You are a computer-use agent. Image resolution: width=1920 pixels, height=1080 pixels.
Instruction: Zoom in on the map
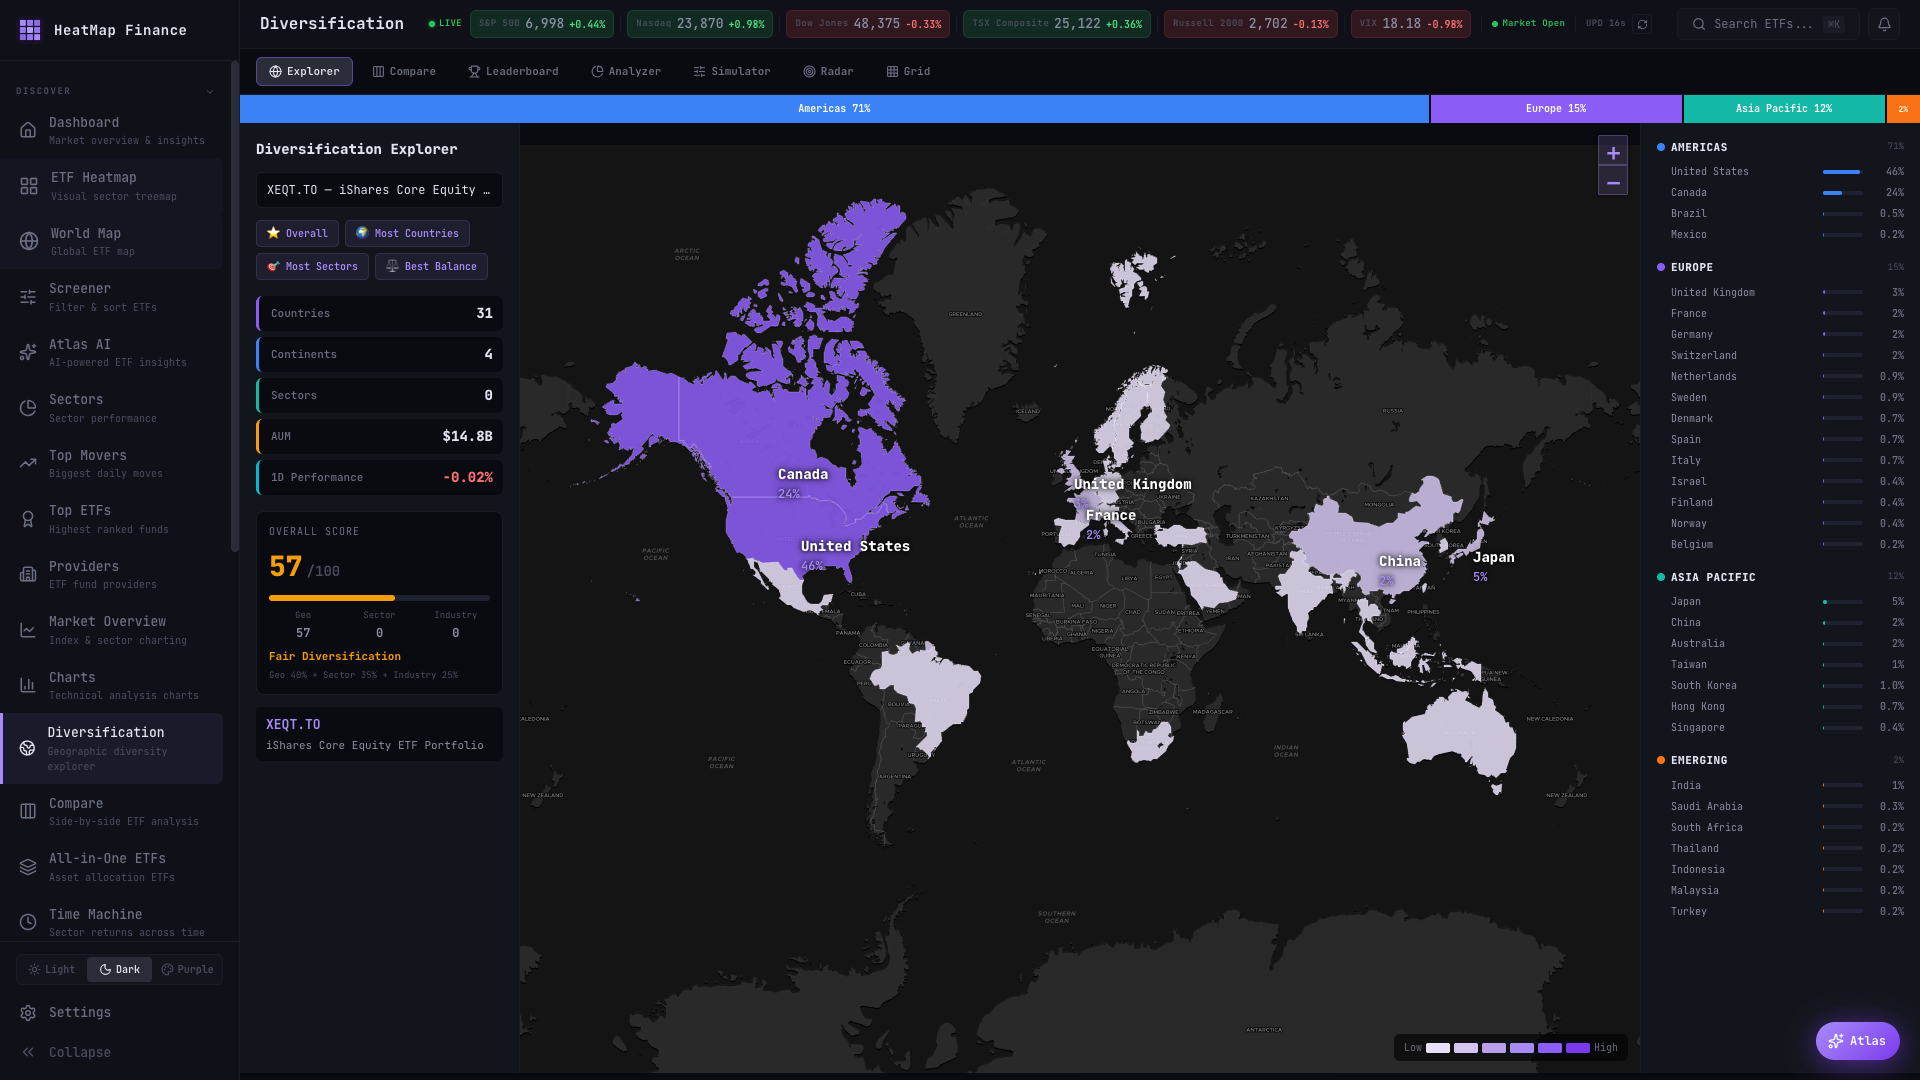tap(1613, 152)
